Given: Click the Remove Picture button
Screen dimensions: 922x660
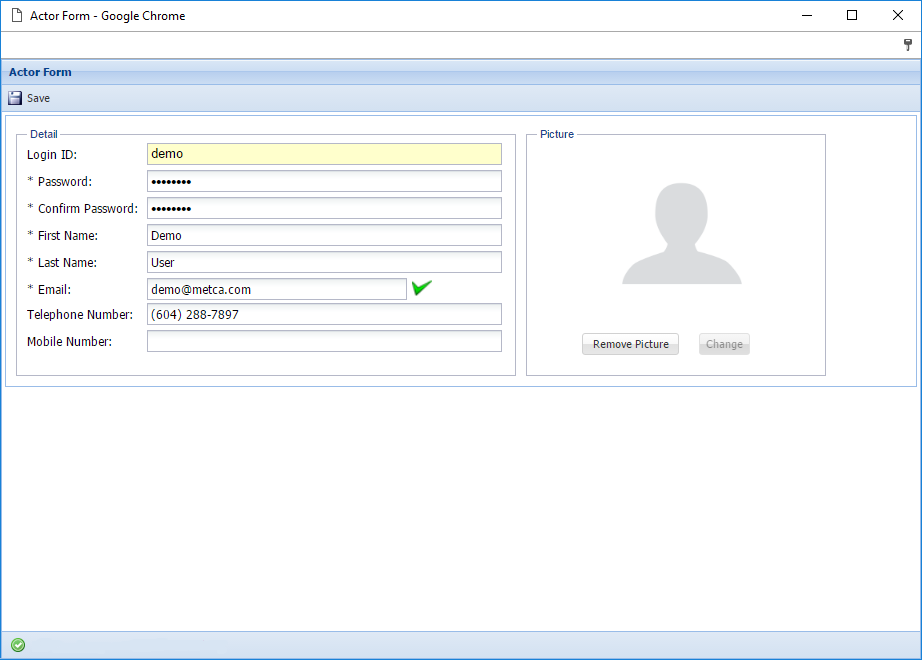Looking at the screenshot, I should 630,343.
